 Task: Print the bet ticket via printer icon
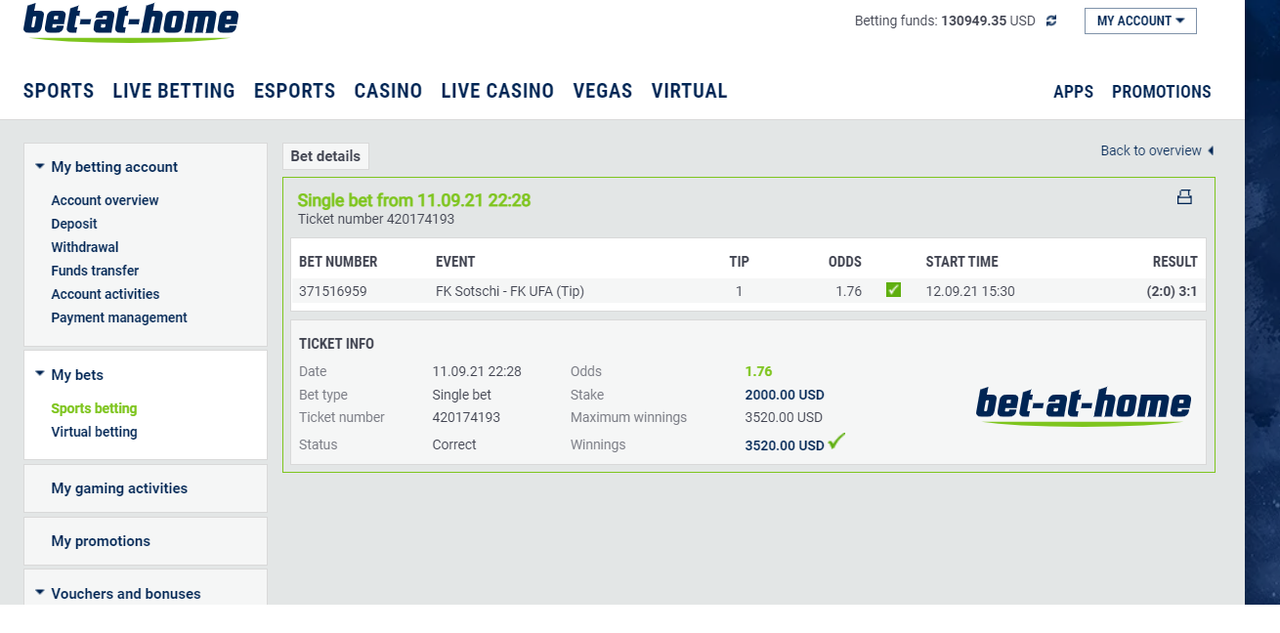click(1184, 197)
